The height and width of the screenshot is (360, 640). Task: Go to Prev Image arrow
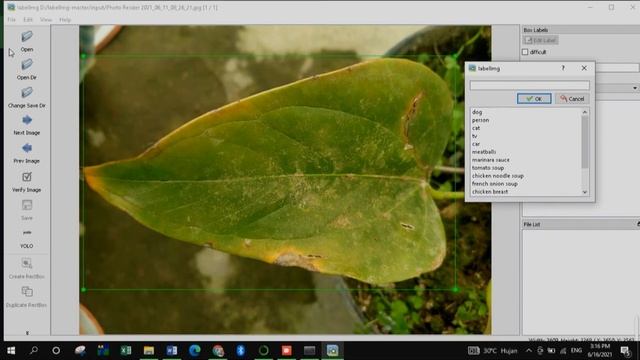(x=27, y=148)
